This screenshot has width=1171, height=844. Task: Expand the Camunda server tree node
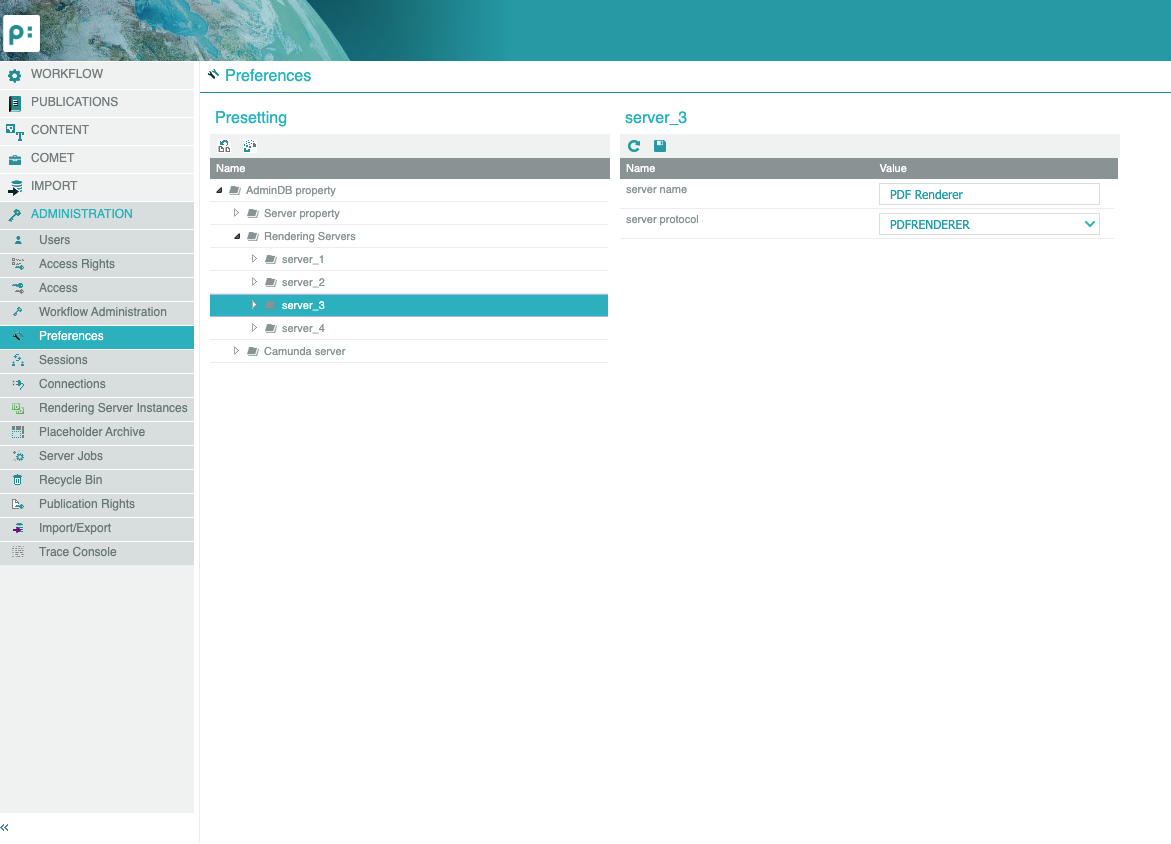[237, 351]
